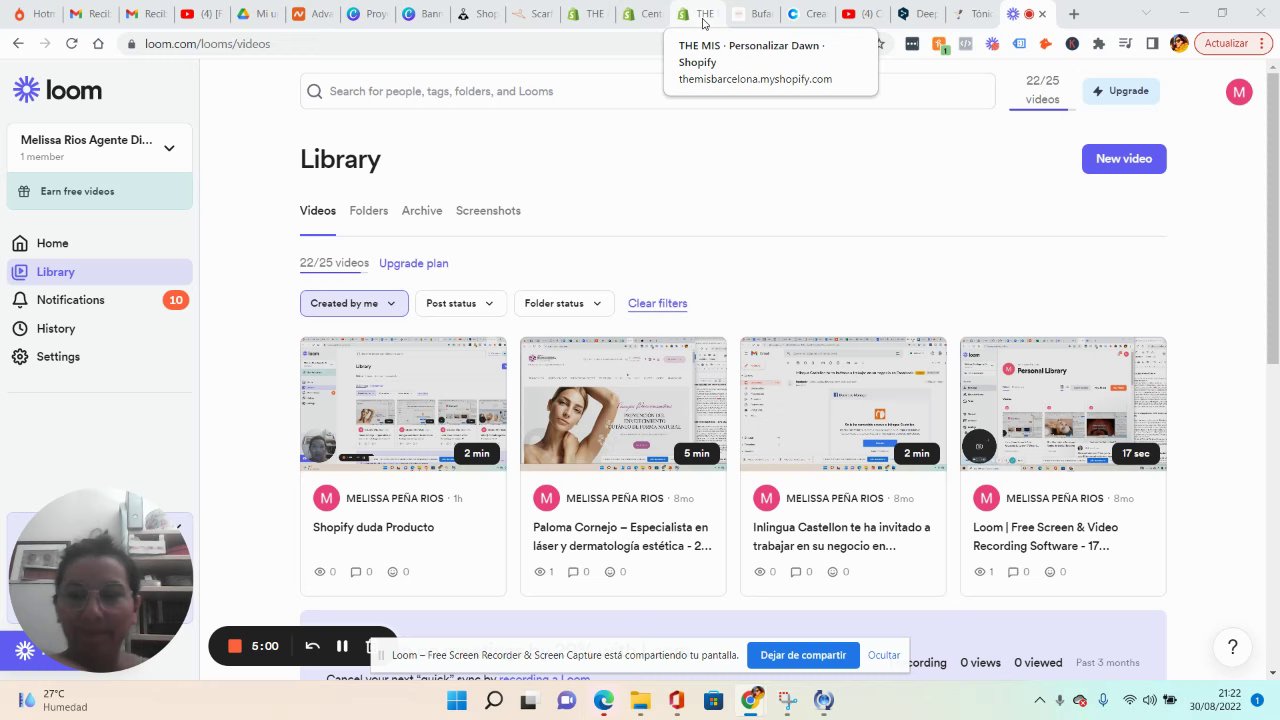Click Dejar de compartir button

pyautogui.click(x=803, y=655)
